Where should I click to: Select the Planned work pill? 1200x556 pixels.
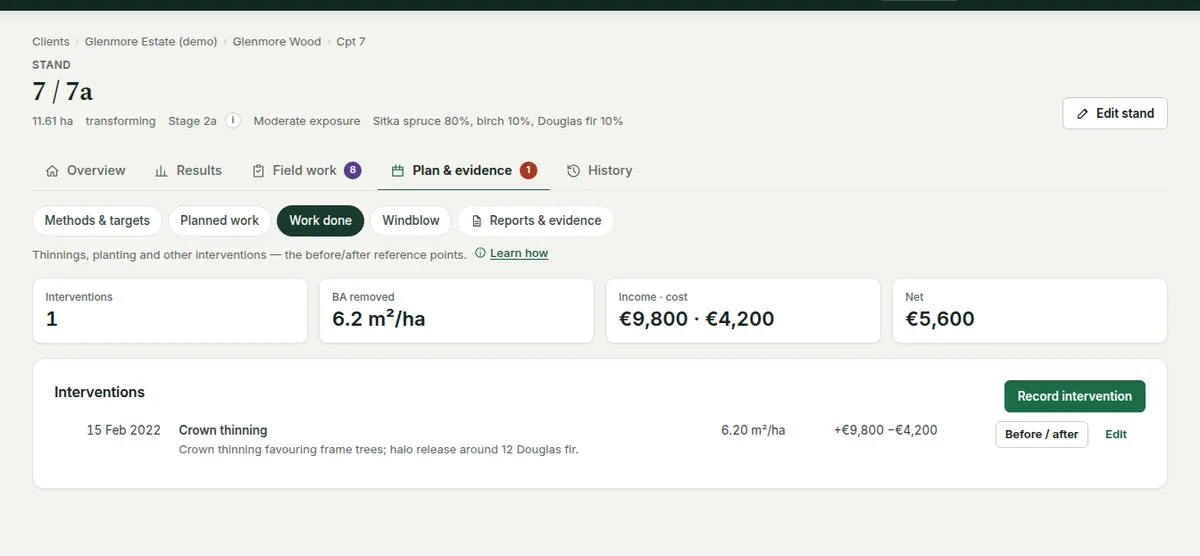[x=219, y=221]
